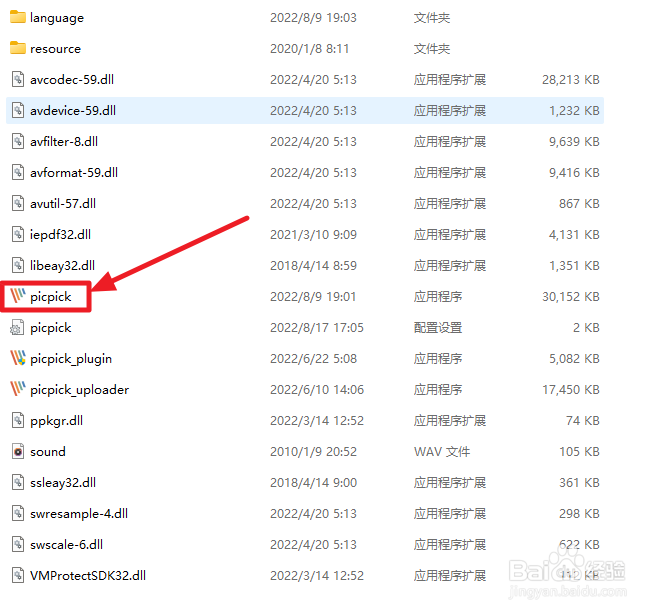The width and height of the screenshot is (664, 615).
Task: Select the picpick name in 2 KB row
Action: coord(50,328)
